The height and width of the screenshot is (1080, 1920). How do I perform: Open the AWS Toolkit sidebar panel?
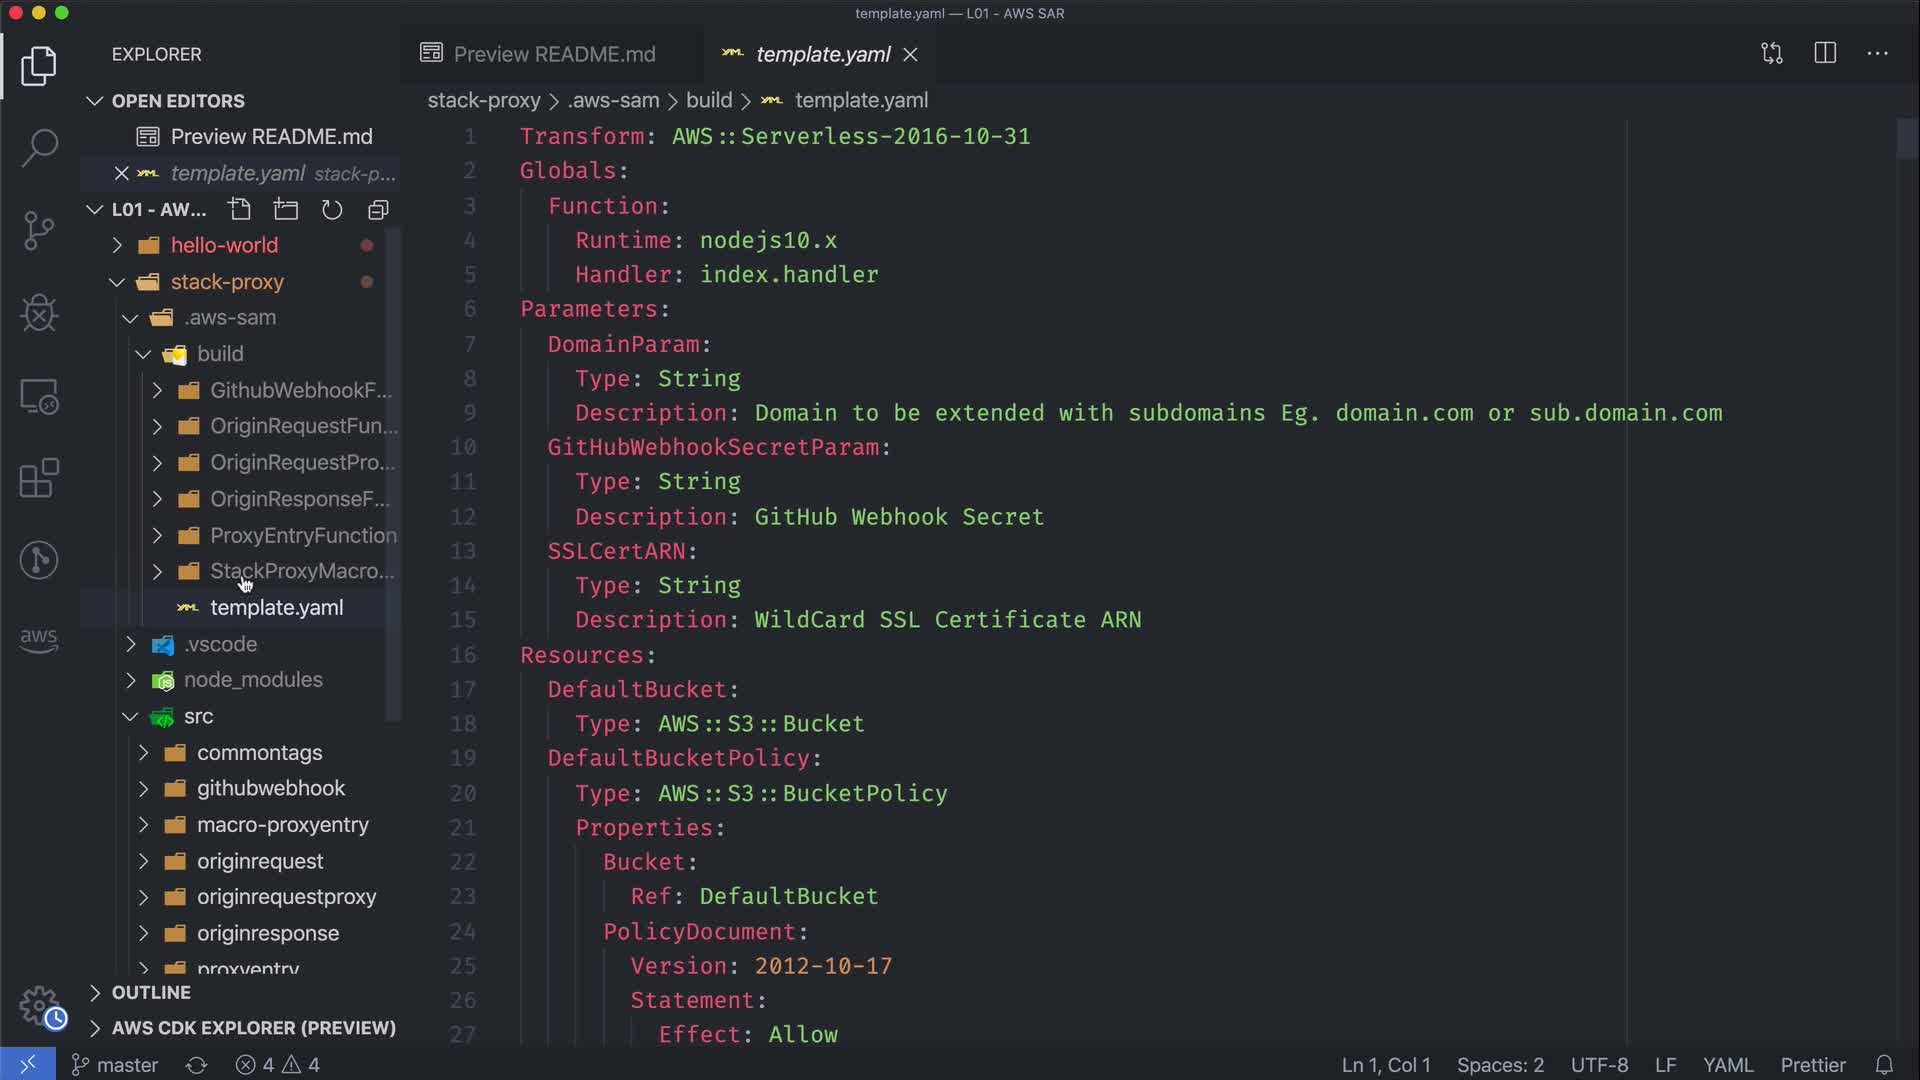(x=39, y=640)
